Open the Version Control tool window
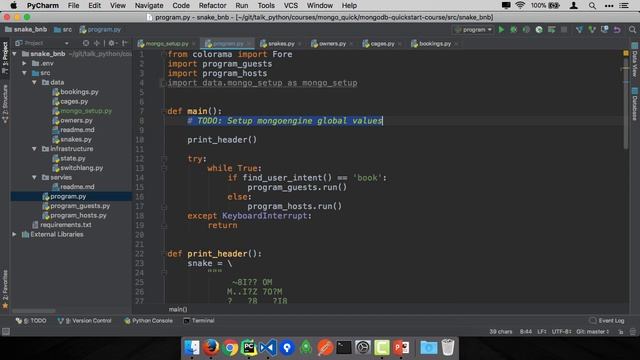 [85, 321]
